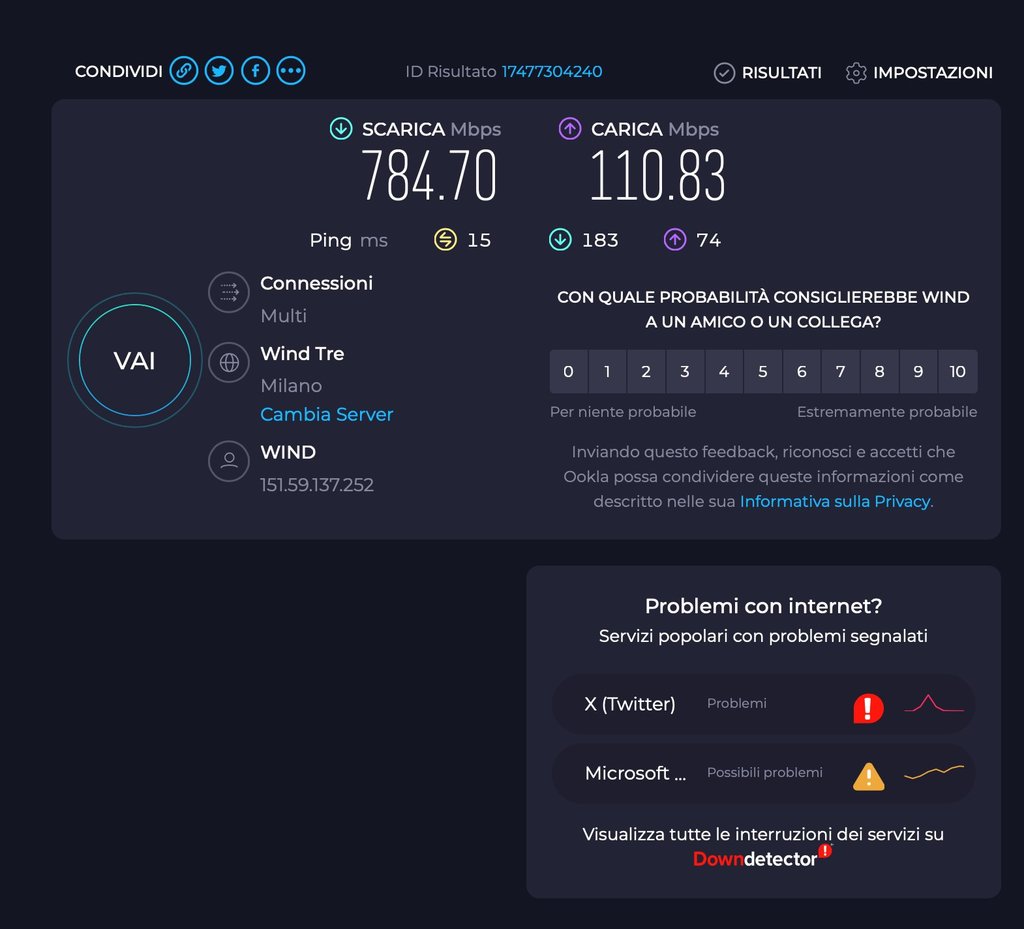Open the Microsoft possible problems row
This screenshot has height=929, width=1024.
pos(763,773)
